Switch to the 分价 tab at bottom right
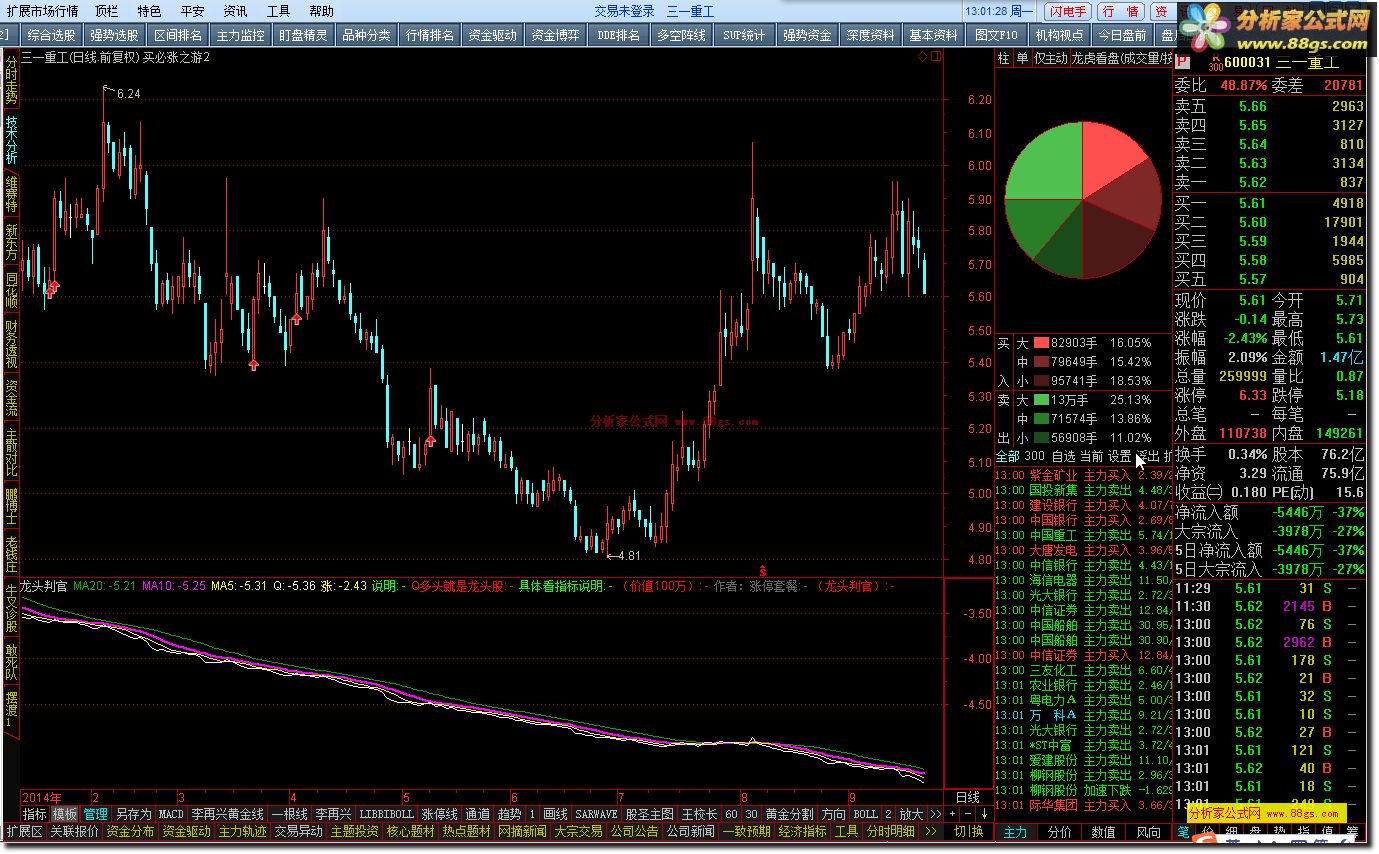 click(1060, 832)
